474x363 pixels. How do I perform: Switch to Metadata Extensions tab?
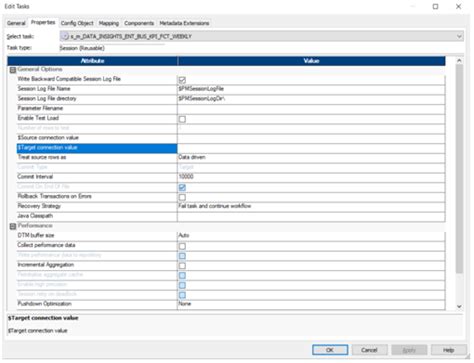[184, 23]
